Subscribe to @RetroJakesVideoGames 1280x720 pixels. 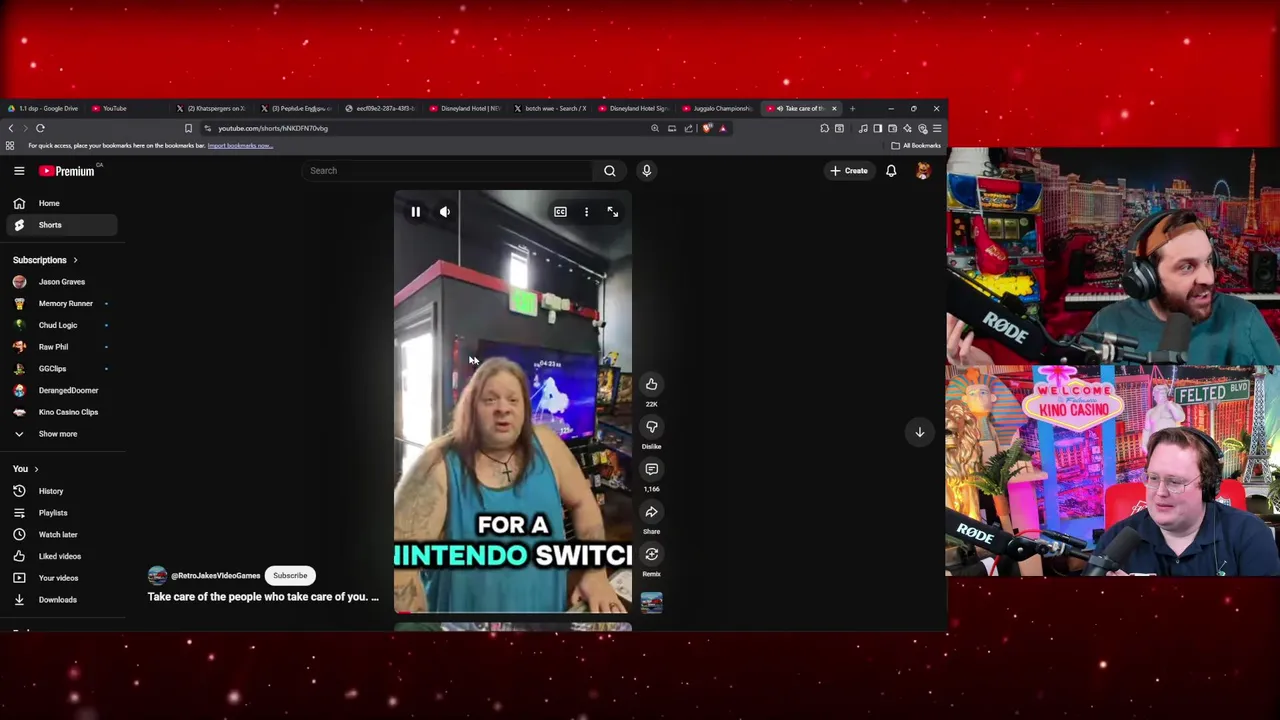coord(290,576)
